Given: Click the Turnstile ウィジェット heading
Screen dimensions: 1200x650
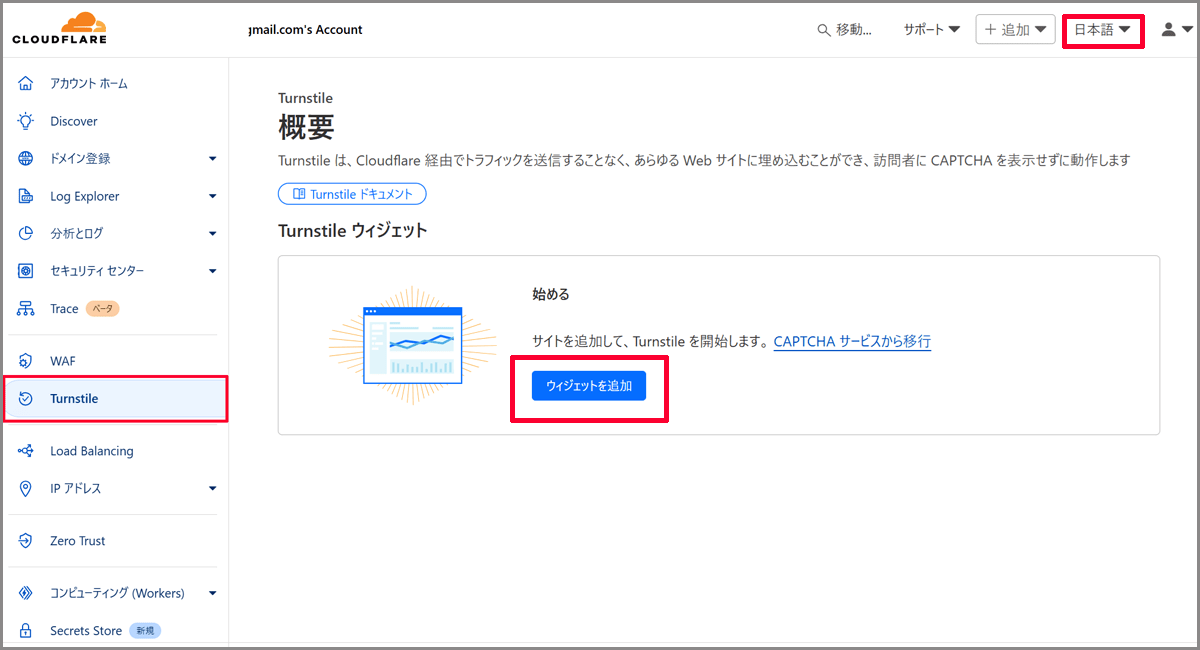Looking at the screenshot, I should [352, 231].
